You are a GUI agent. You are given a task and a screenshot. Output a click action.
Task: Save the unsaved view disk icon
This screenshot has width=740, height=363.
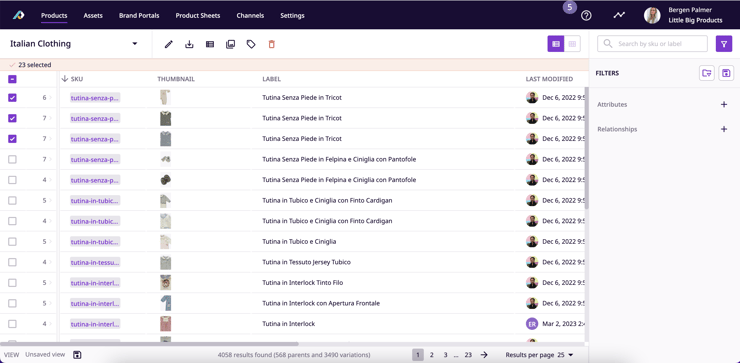77,355
